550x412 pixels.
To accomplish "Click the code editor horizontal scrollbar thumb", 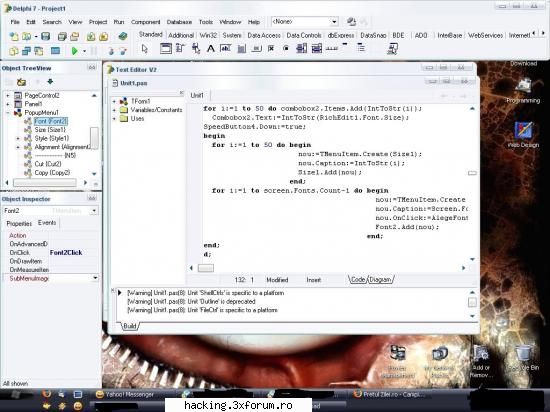I will pyautogui.click(x=206, y=268).
